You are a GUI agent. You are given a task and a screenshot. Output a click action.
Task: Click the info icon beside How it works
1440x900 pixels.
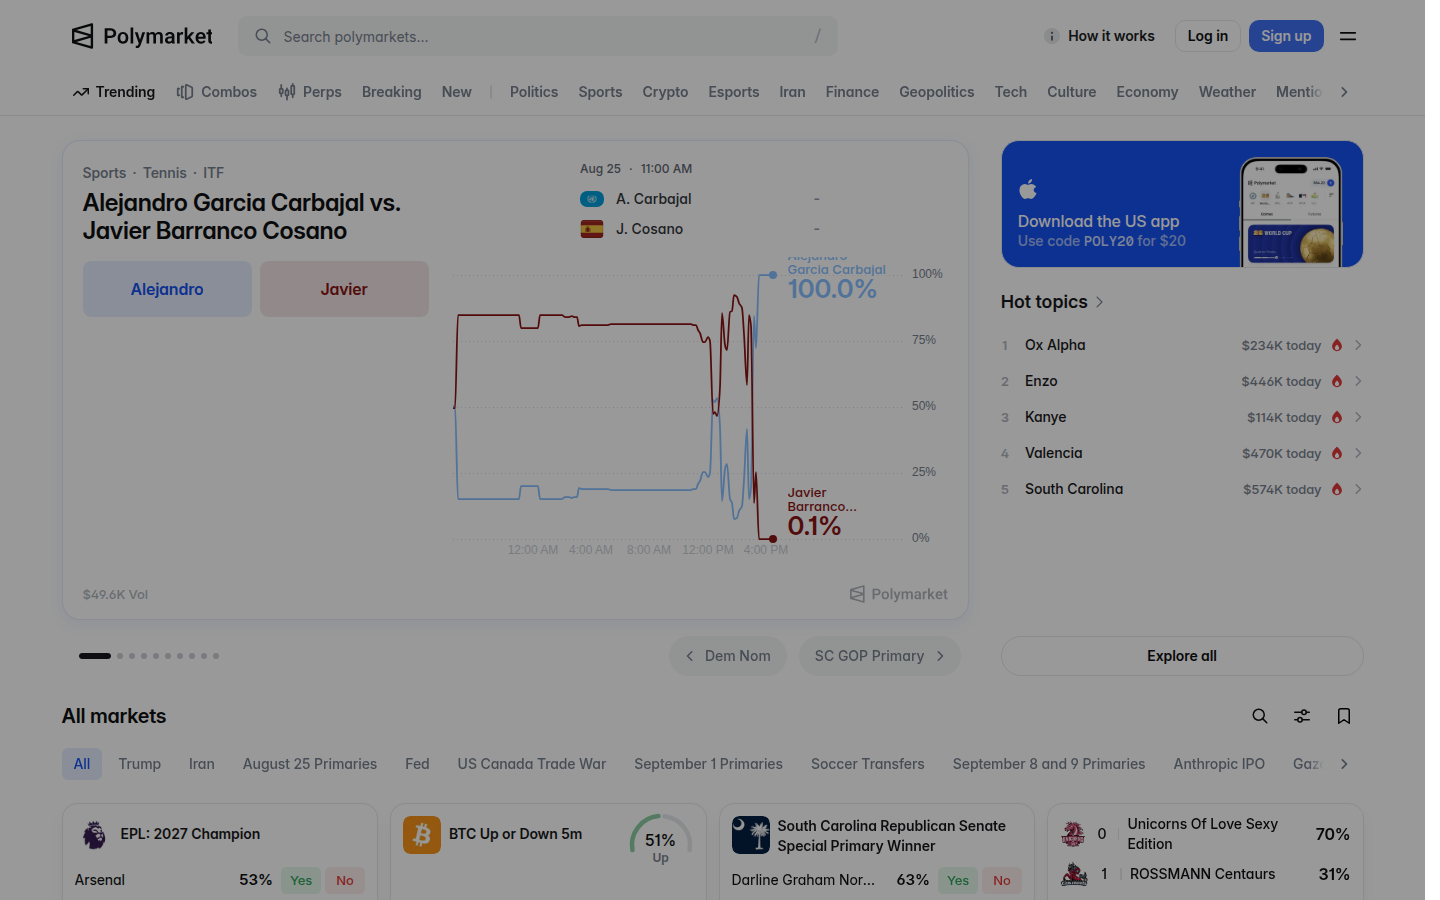point(1051,36)
